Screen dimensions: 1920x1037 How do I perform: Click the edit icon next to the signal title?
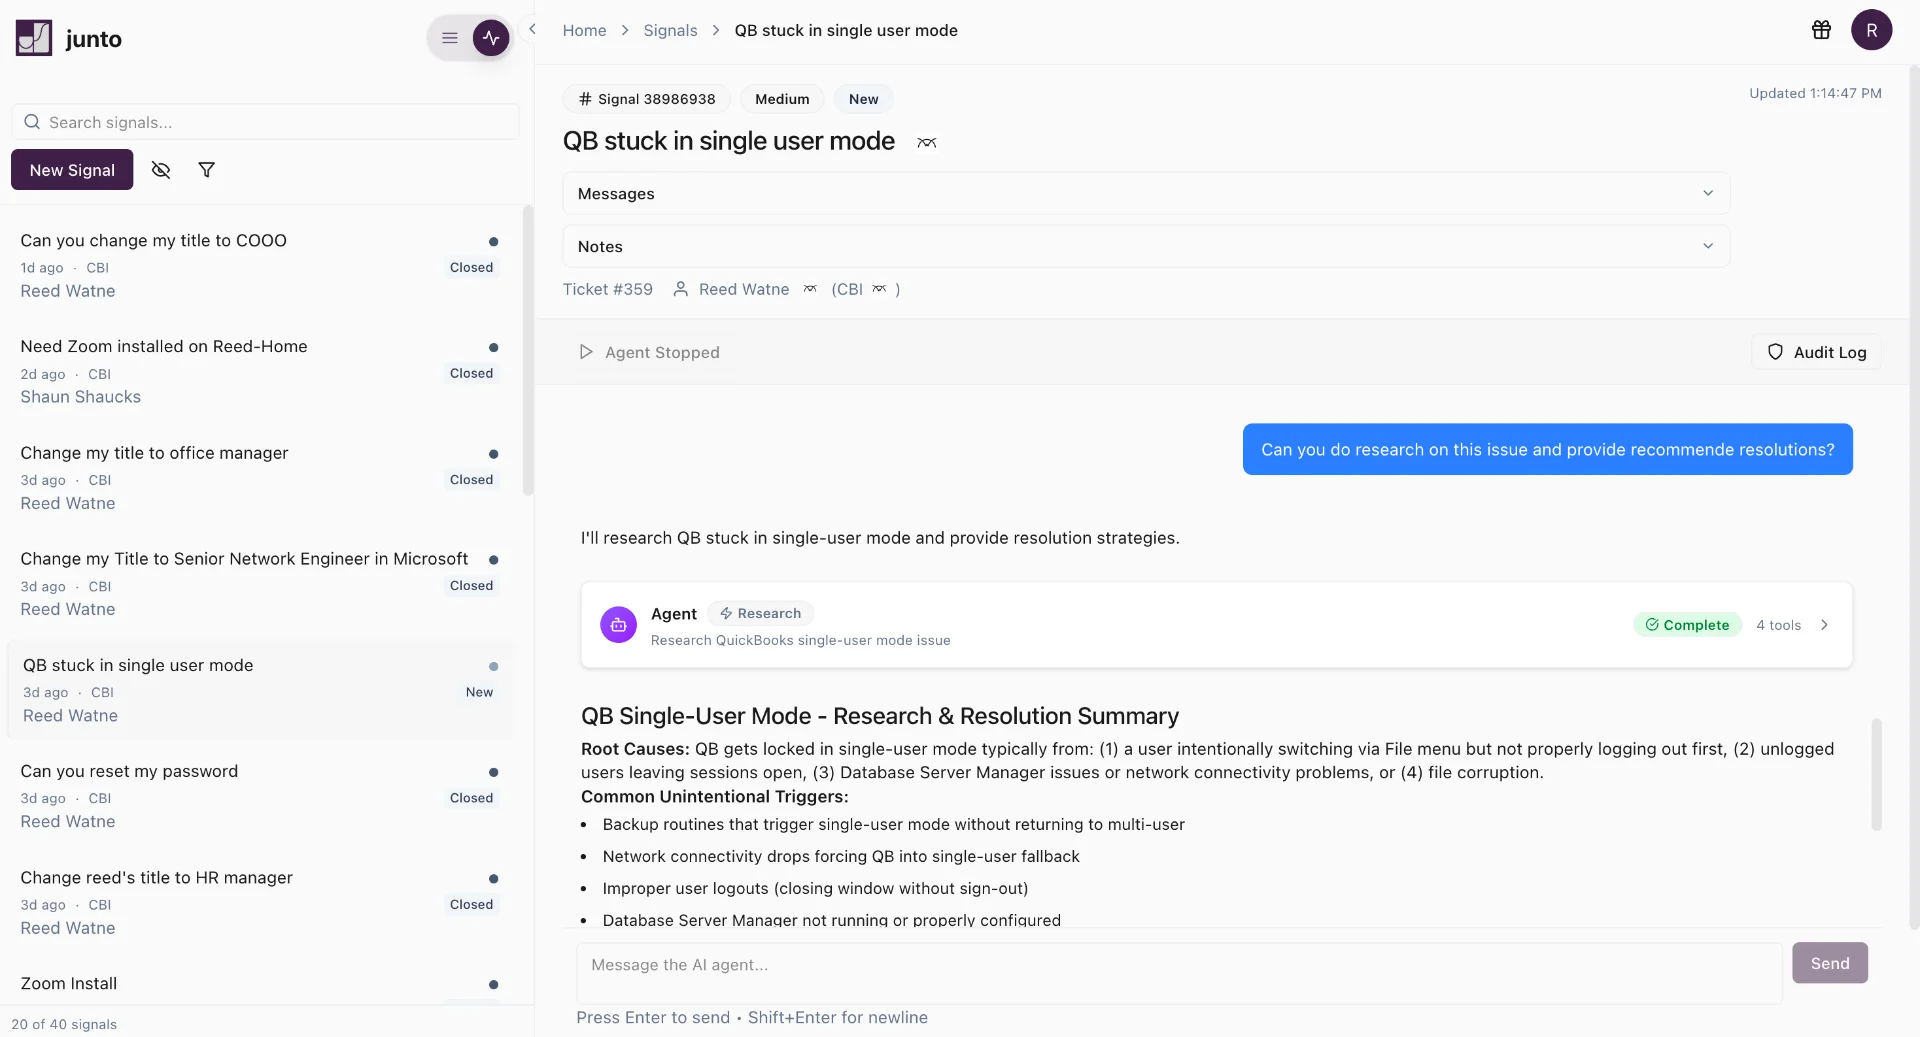point(926,143)
